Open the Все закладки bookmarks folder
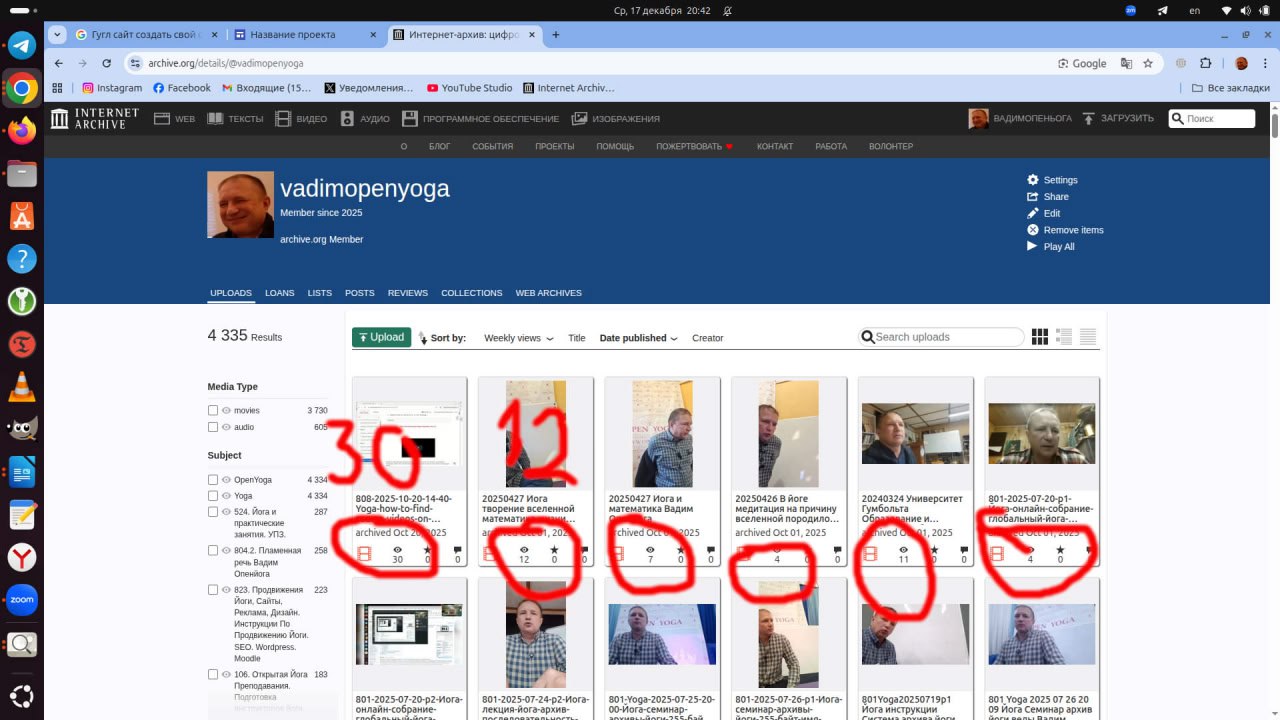The height and width of the screenshot is (720, 1280). click(1230, 88)
